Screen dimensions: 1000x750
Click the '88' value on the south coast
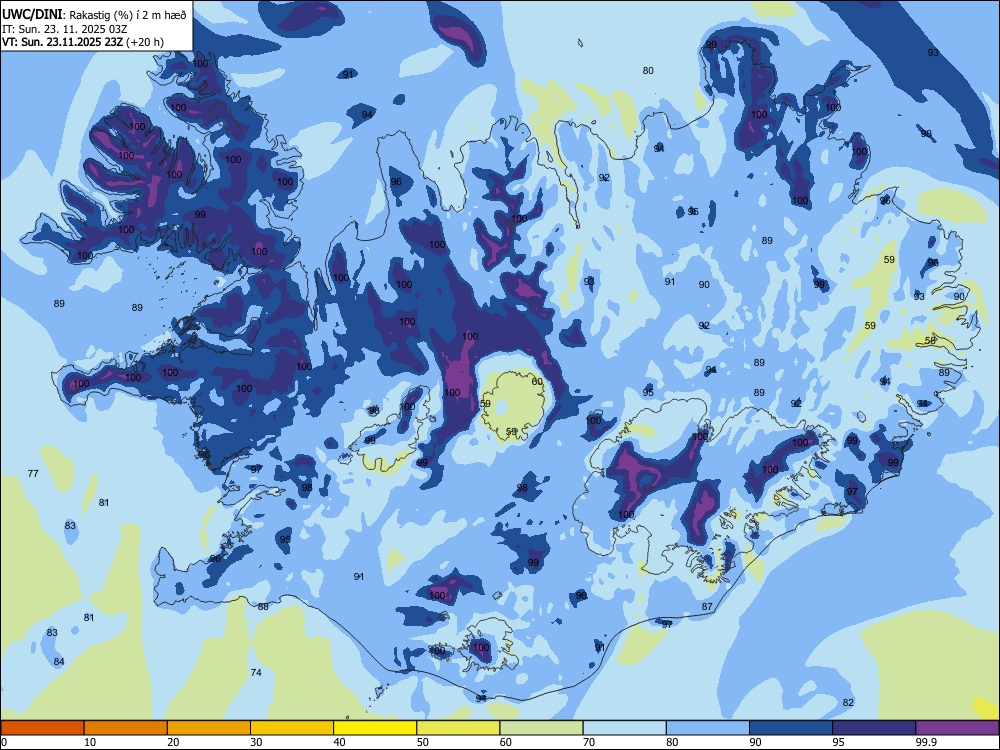tap(263, 606)
